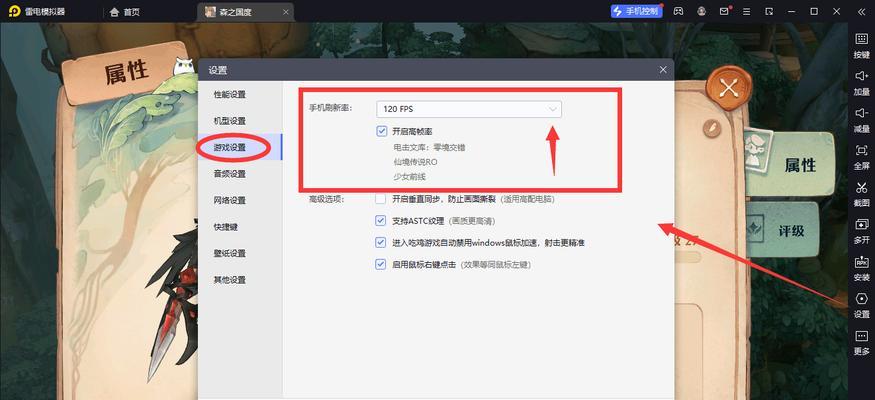Click the 仙境传说RO text
The image size is (875, 400).
pos(415,162)
